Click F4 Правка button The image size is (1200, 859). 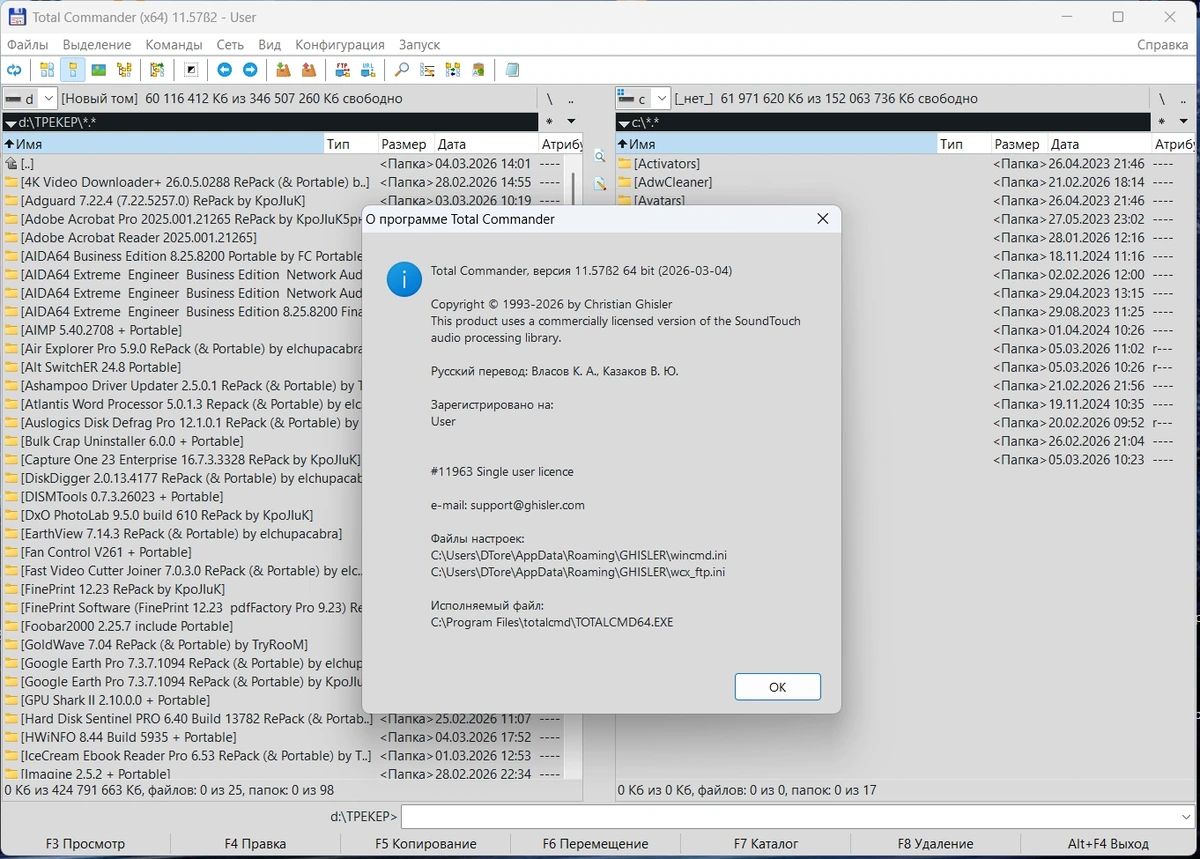256,844
